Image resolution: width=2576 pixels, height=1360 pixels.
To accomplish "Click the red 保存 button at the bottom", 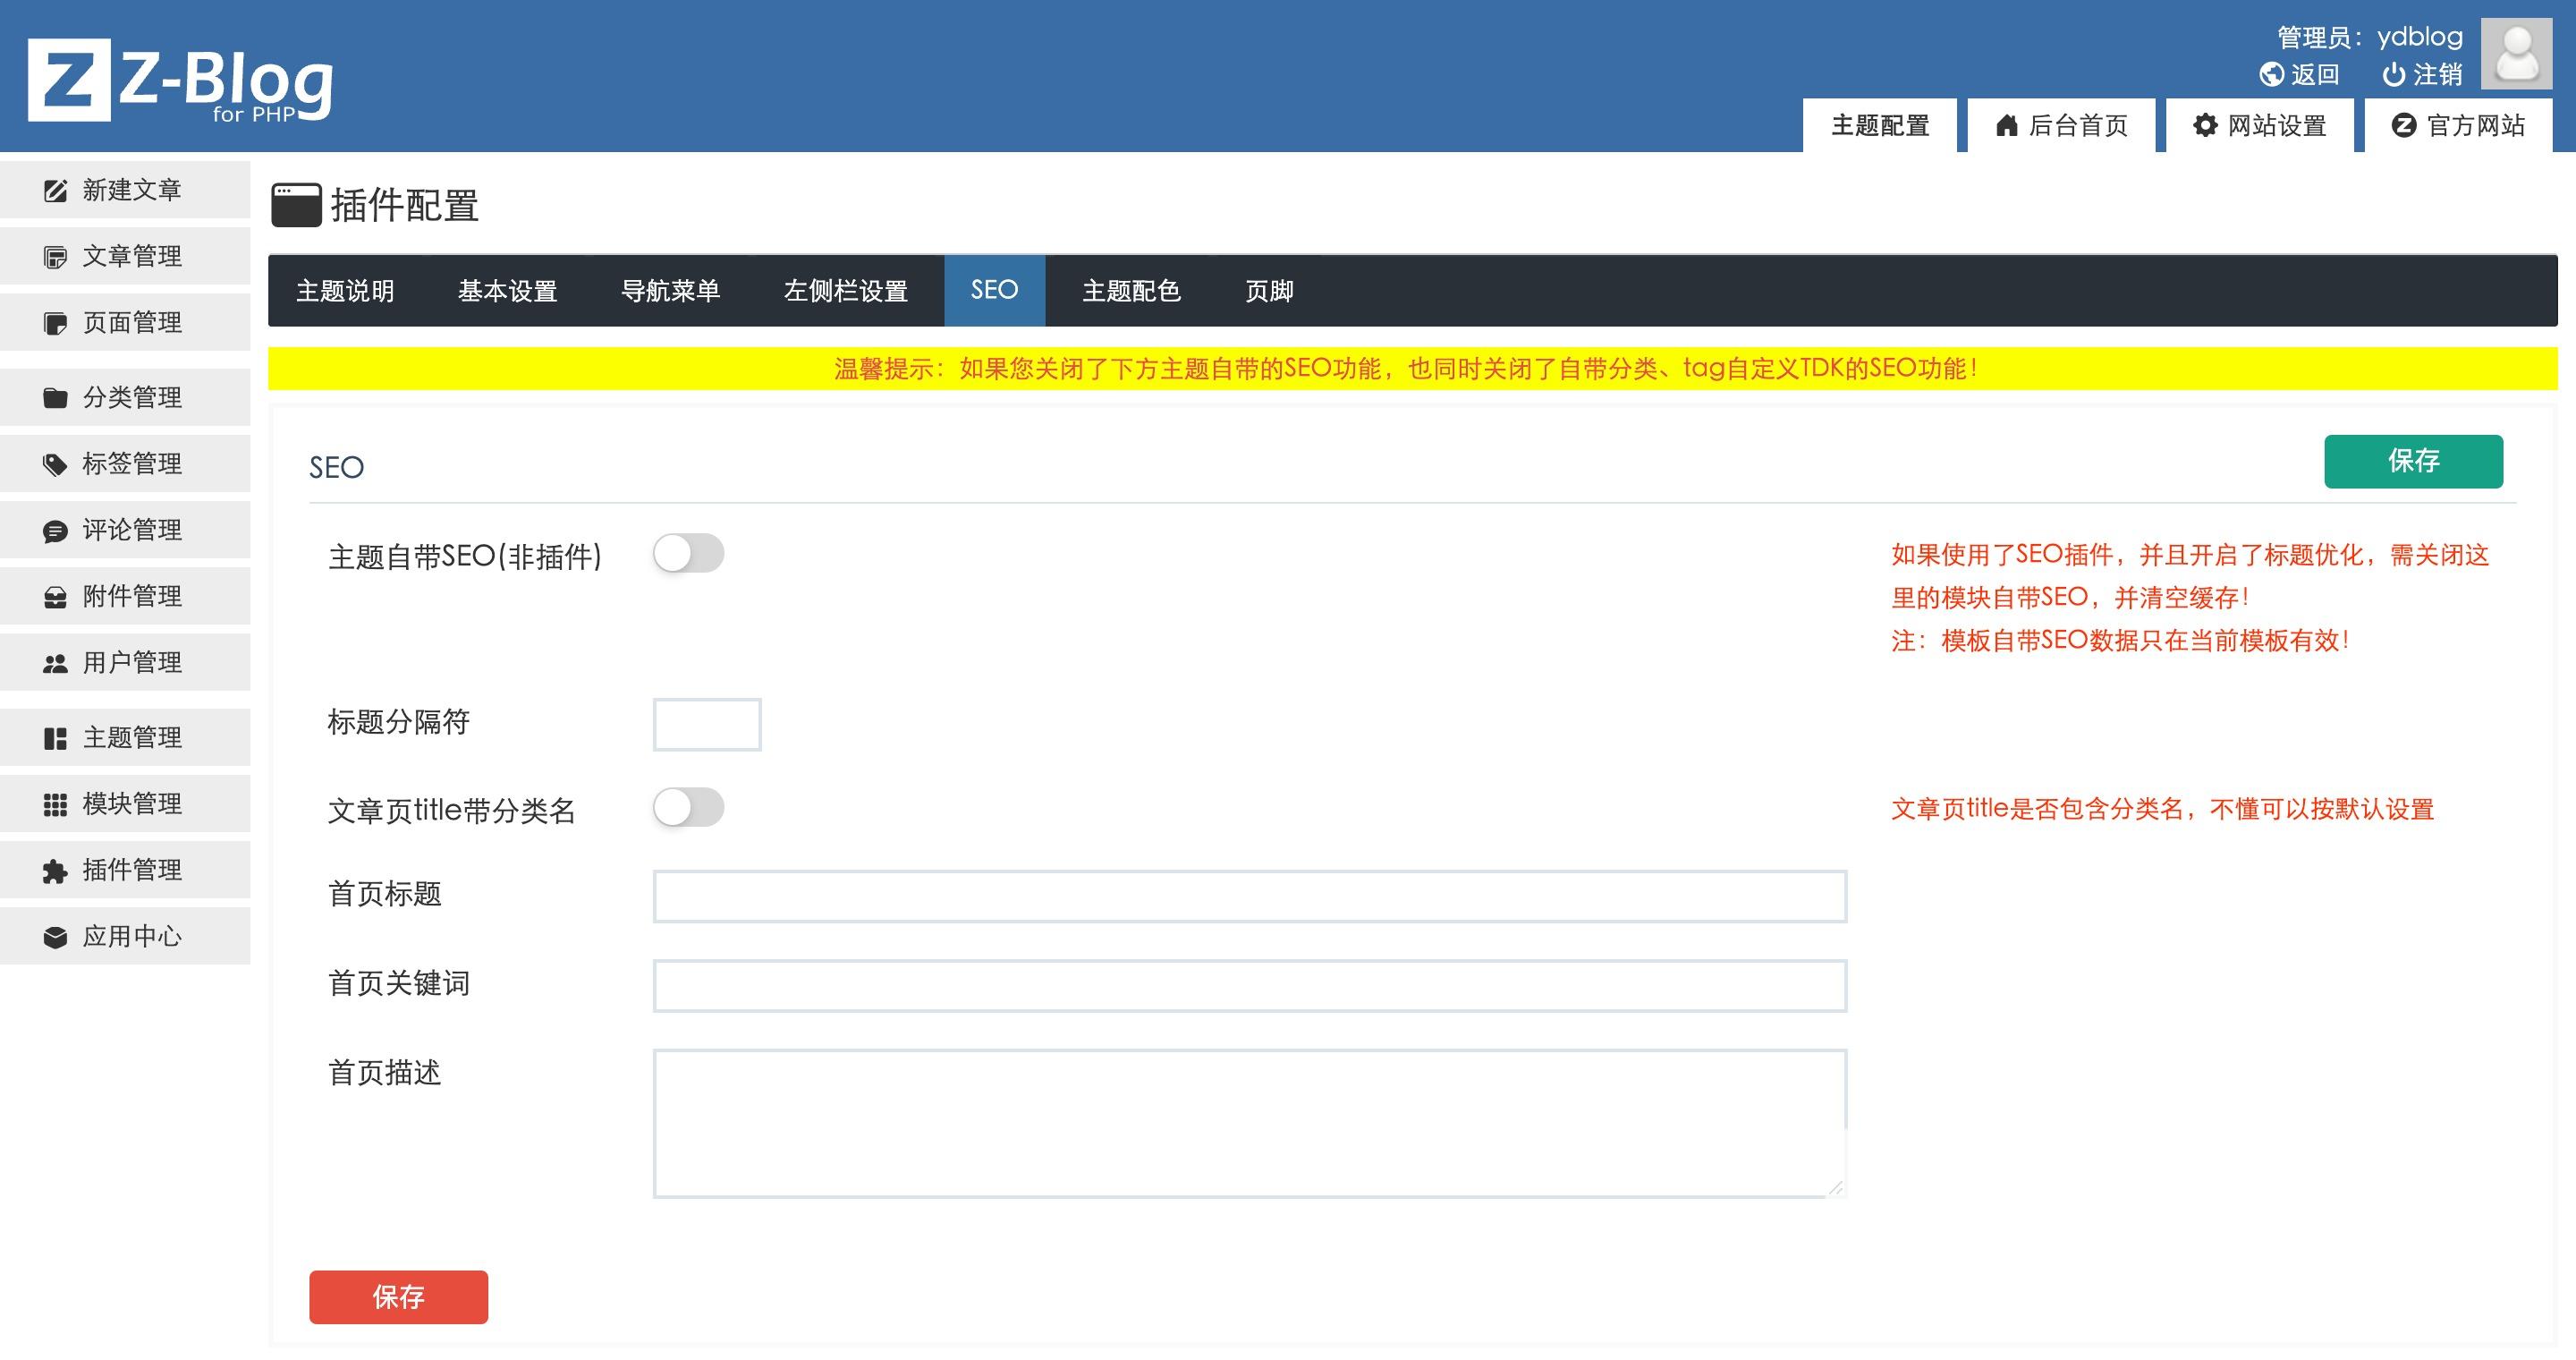I will pos(398,1297).
